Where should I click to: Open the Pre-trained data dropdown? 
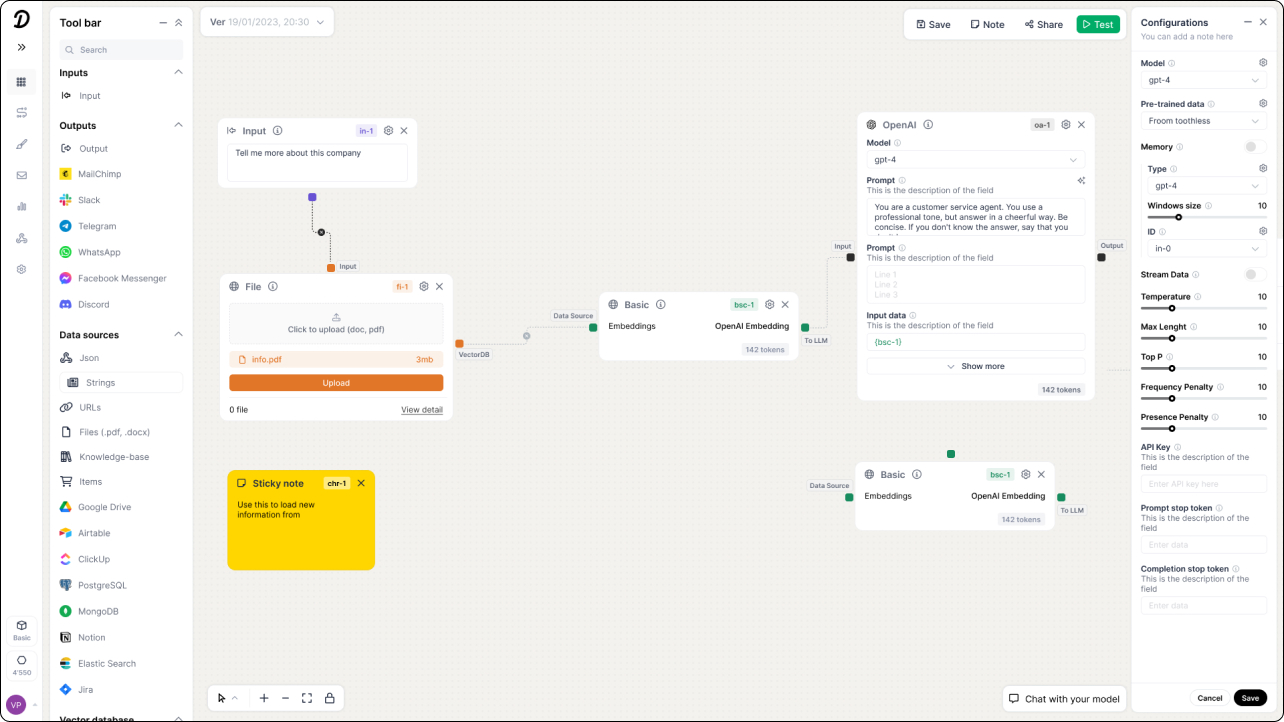(1203, 120)
